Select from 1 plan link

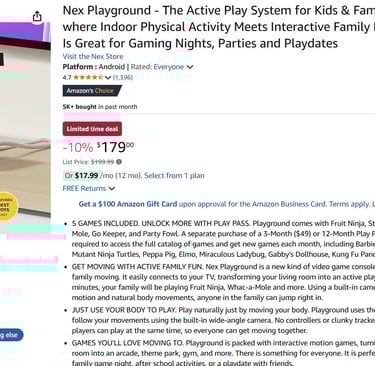click(x=174, y=175)
